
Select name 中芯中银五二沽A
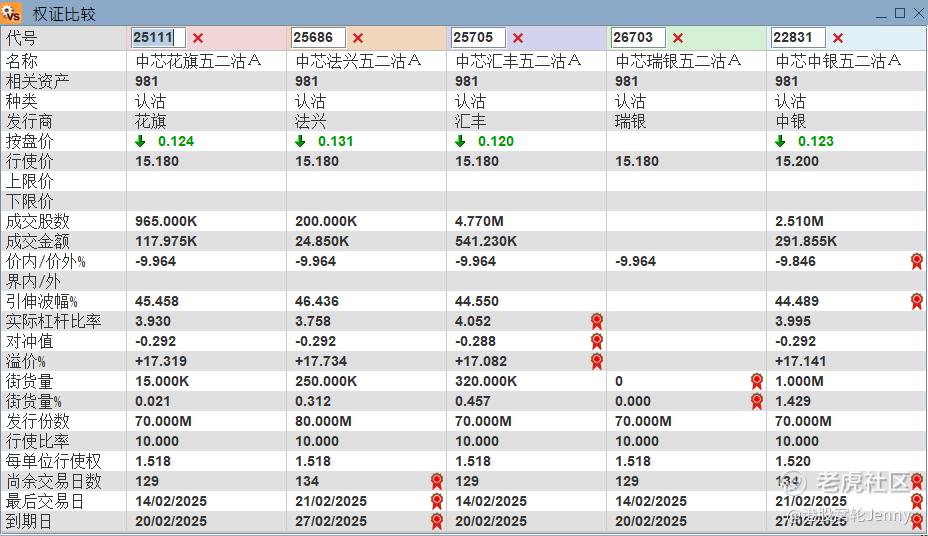tap(838, 61)
